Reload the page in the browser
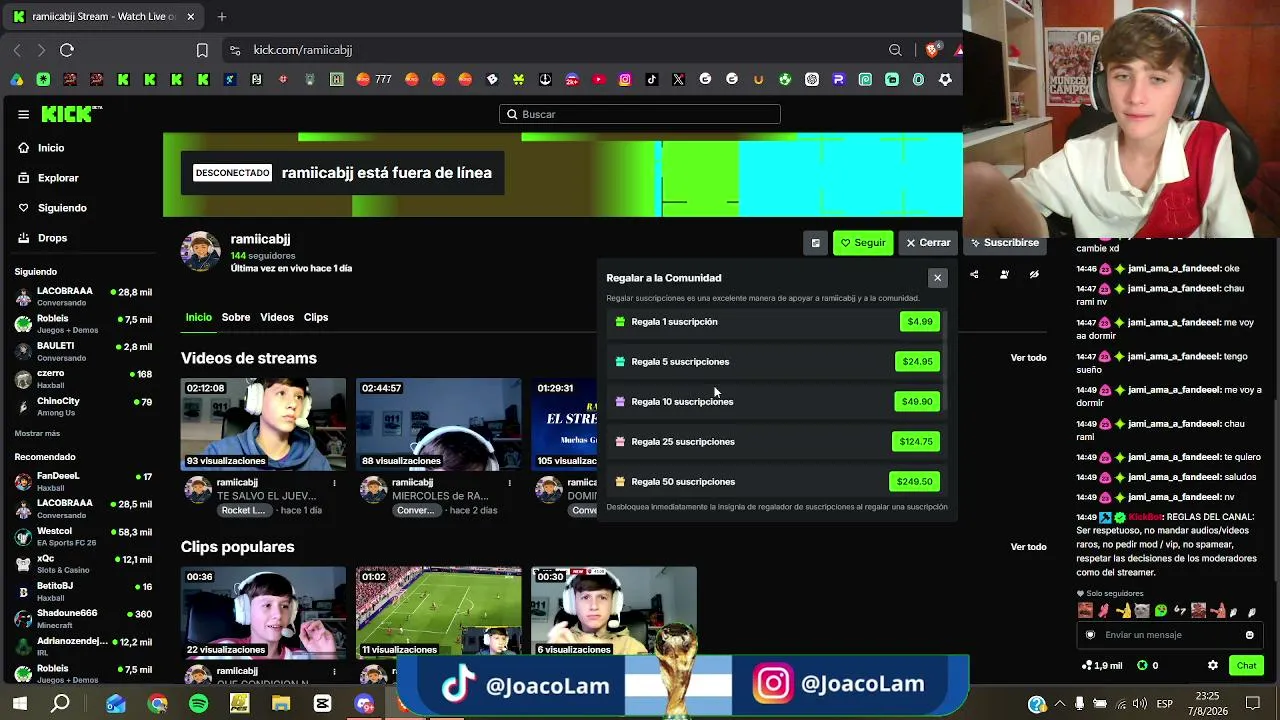1280x720 pixels. (x=67, y=50)
